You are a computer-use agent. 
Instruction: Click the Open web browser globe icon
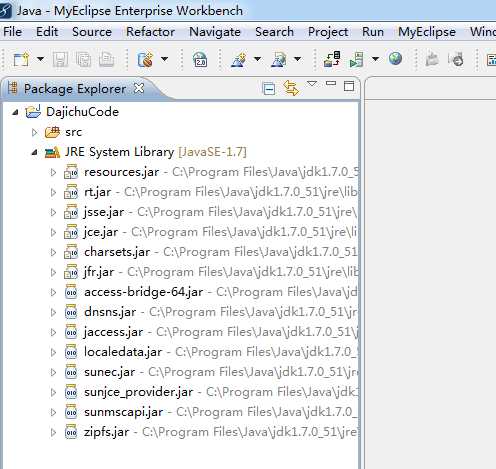tap(395, 59)
